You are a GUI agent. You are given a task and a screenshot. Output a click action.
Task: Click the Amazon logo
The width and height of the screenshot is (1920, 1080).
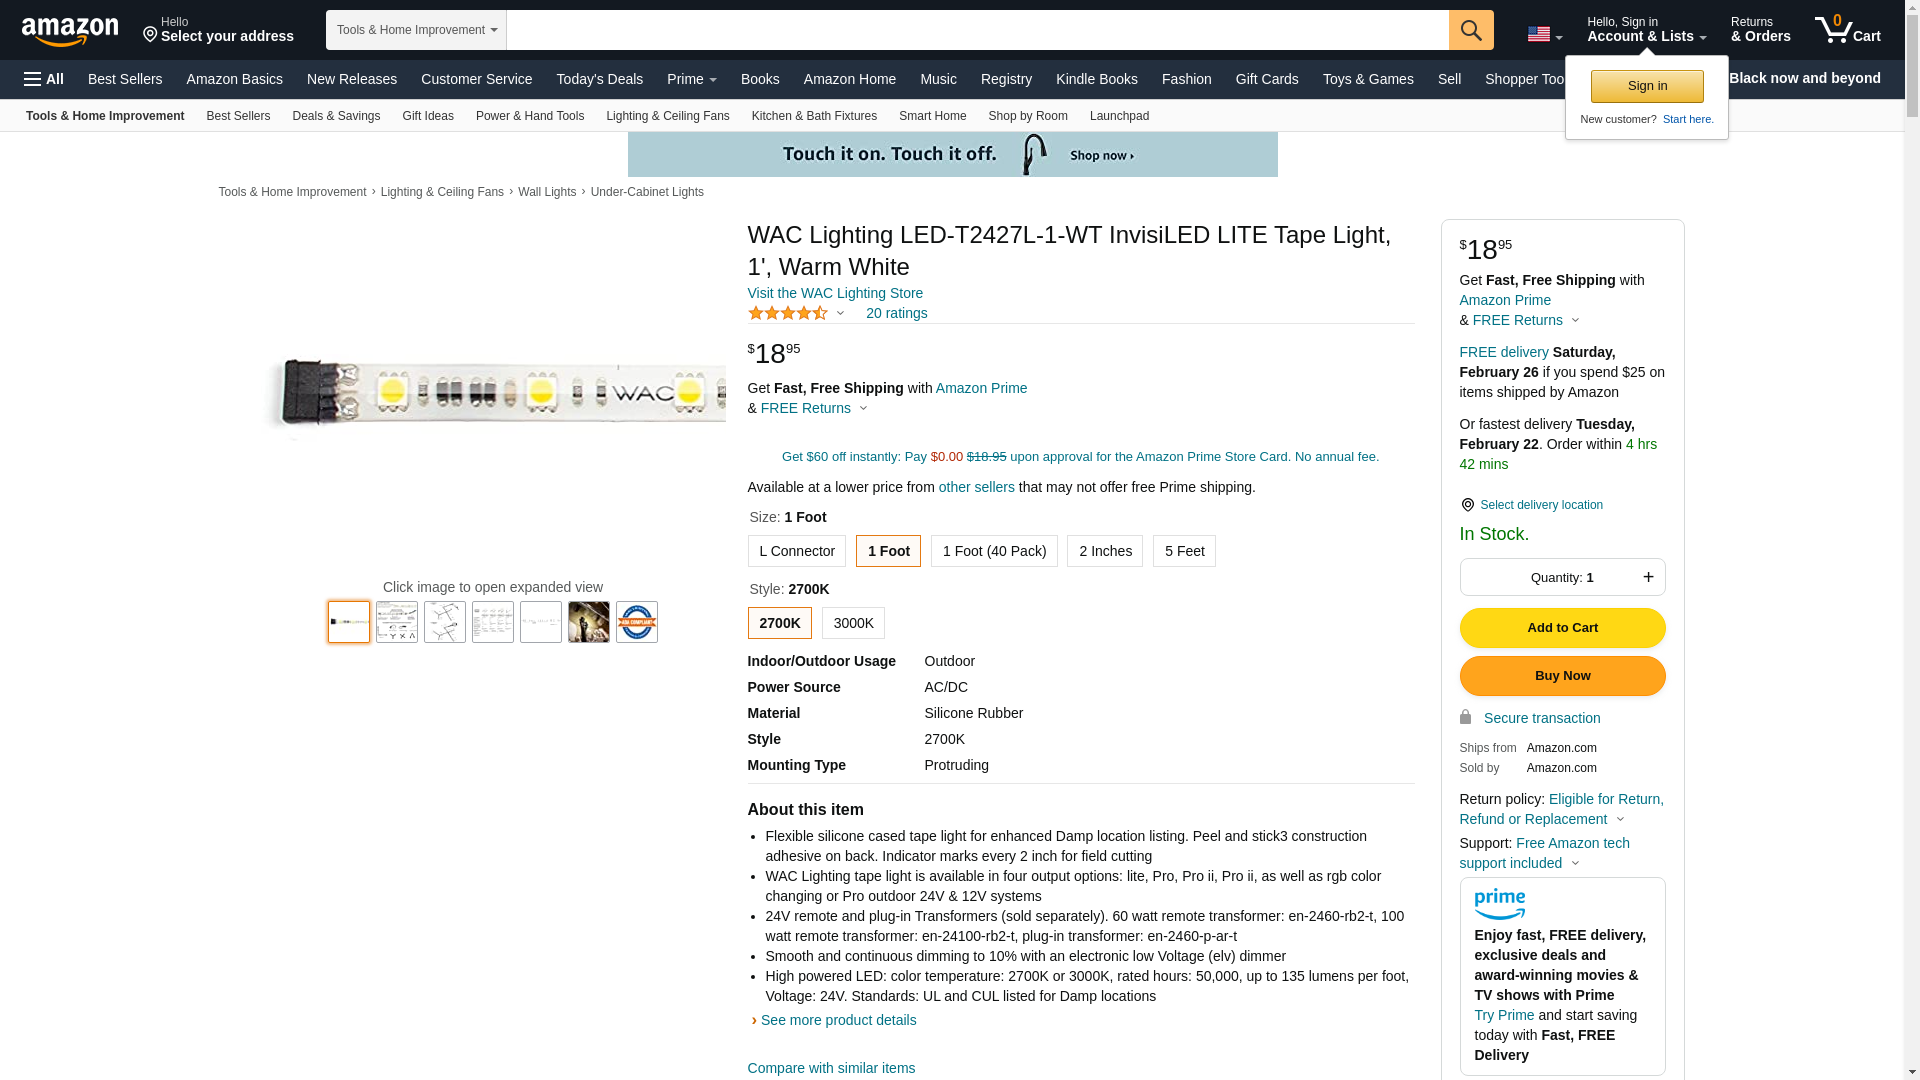tap(70, 32)
